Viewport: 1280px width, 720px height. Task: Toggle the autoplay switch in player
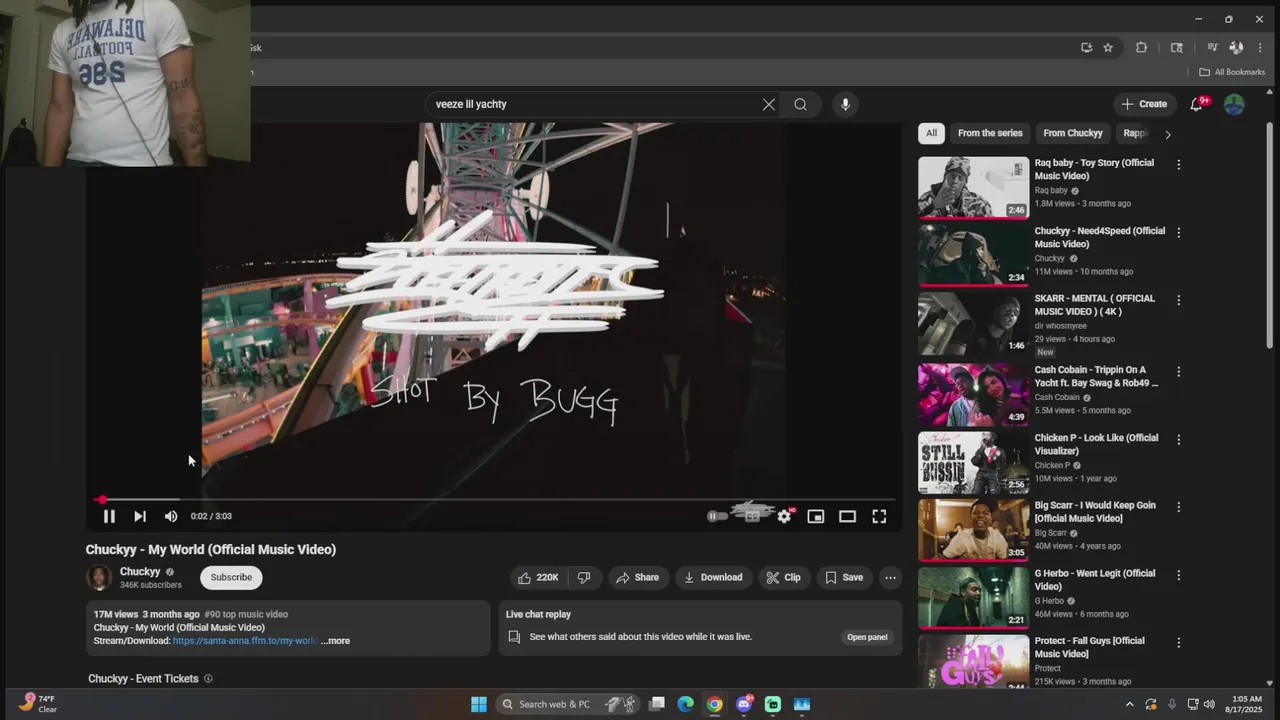(717, 516)
